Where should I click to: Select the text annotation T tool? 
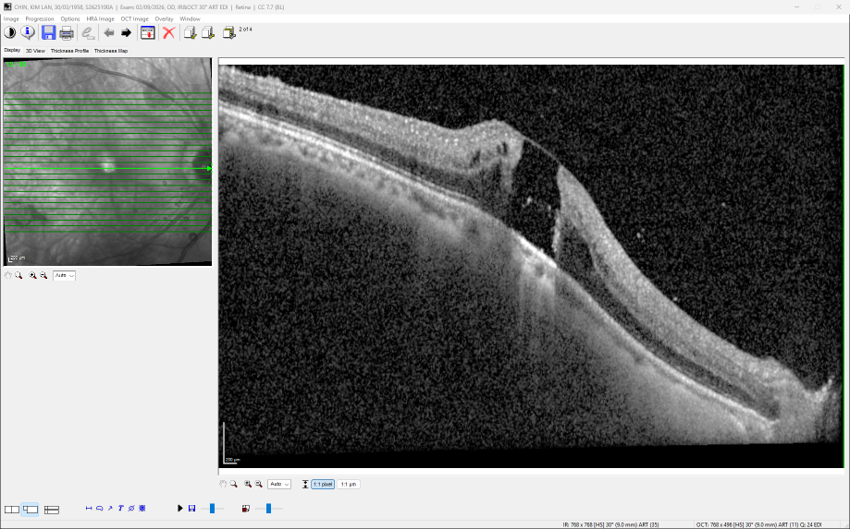click(120, 508)
